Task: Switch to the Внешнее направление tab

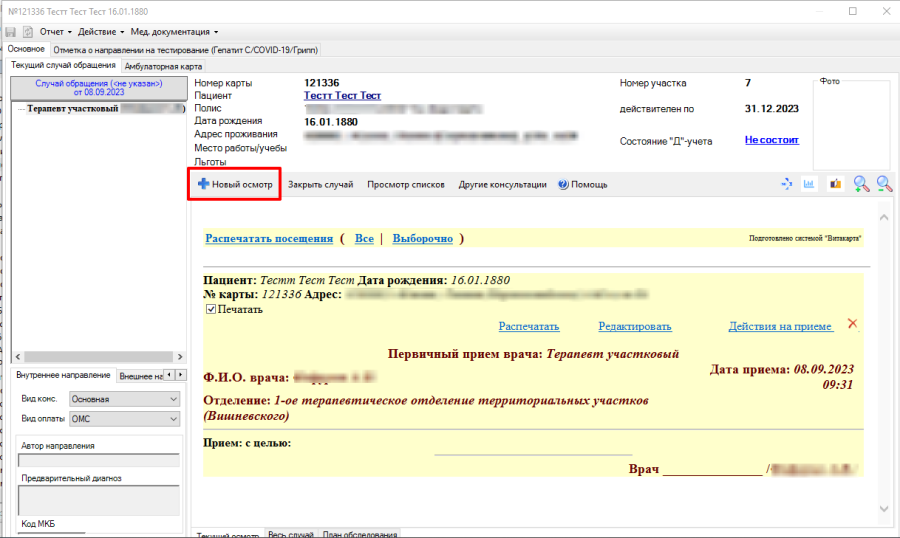Action: click(139, 375)
